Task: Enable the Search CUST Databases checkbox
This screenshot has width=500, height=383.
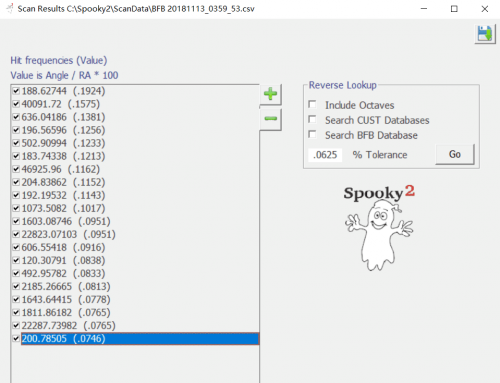Action: coord(312,119)
